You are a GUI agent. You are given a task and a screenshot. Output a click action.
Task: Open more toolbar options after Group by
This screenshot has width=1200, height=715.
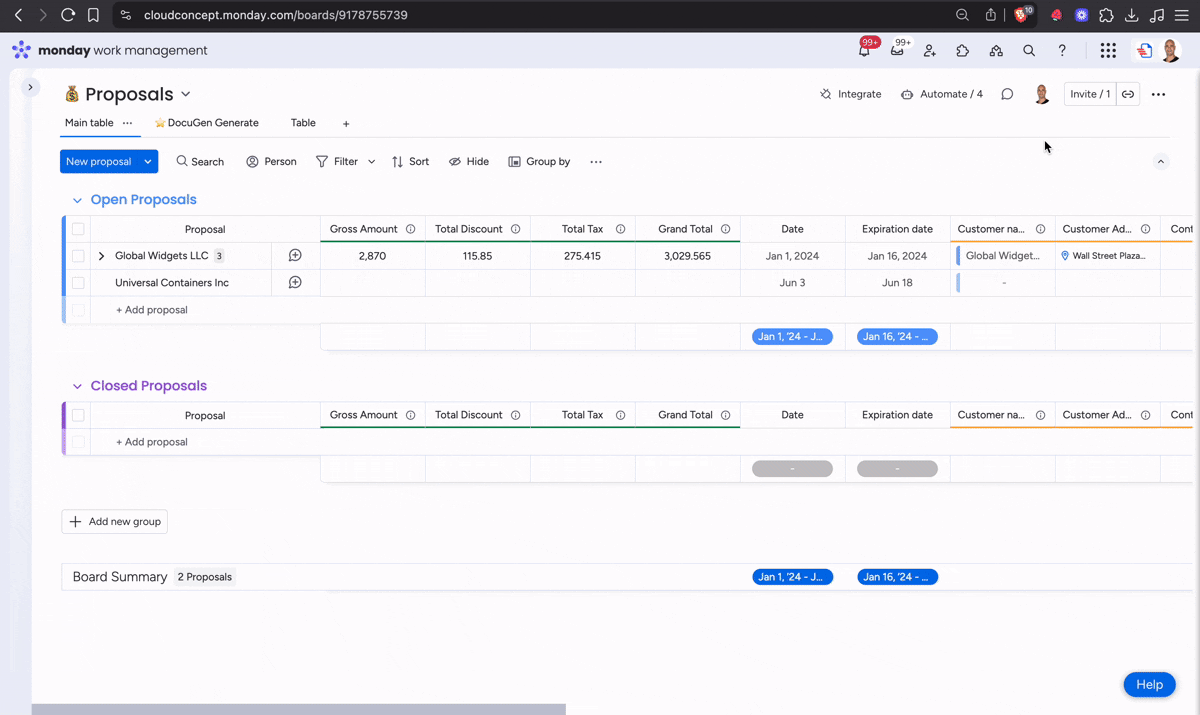(x=596, y=162)
